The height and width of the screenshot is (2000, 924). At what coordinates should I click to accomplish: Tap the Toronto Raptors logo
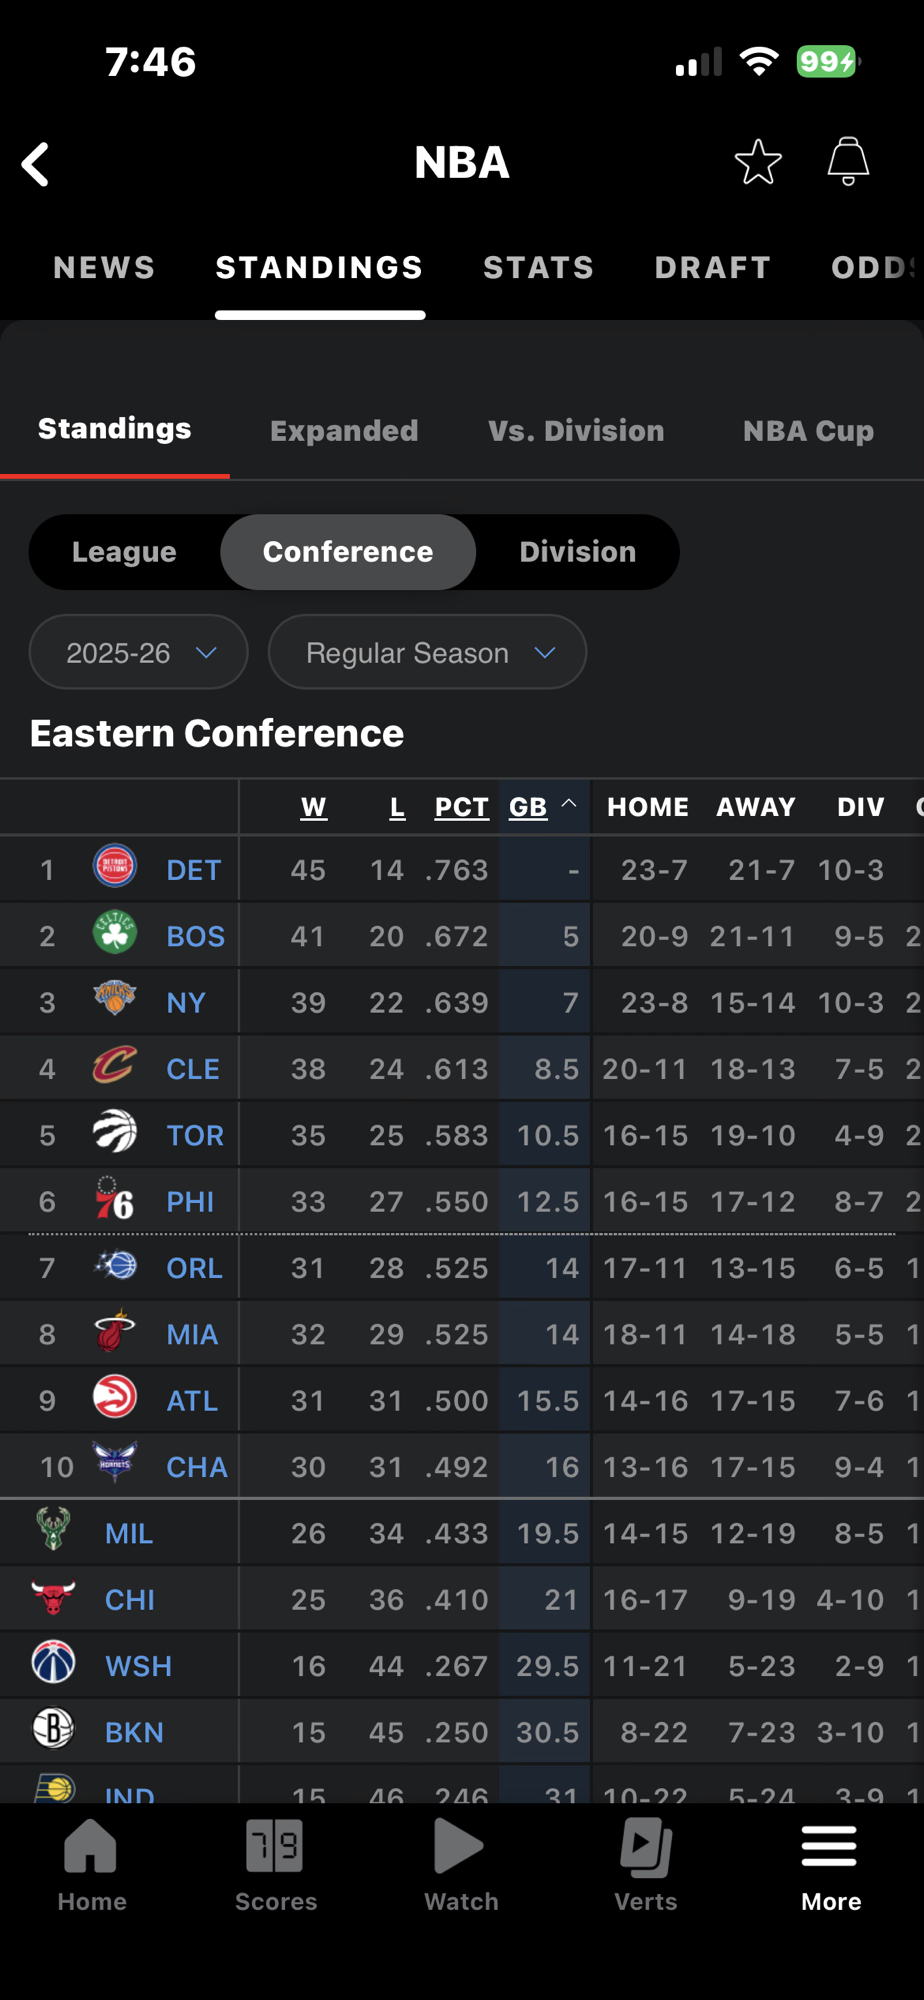pyautogui.click(x=115, y=1133)
